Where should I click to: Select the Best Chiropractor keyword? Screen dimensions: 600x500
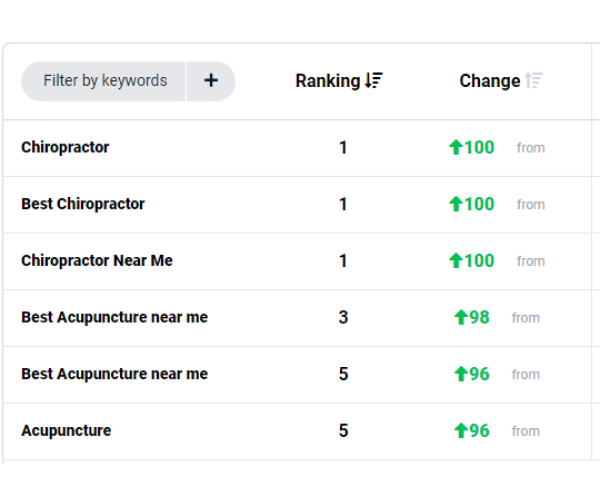(83, 204)
